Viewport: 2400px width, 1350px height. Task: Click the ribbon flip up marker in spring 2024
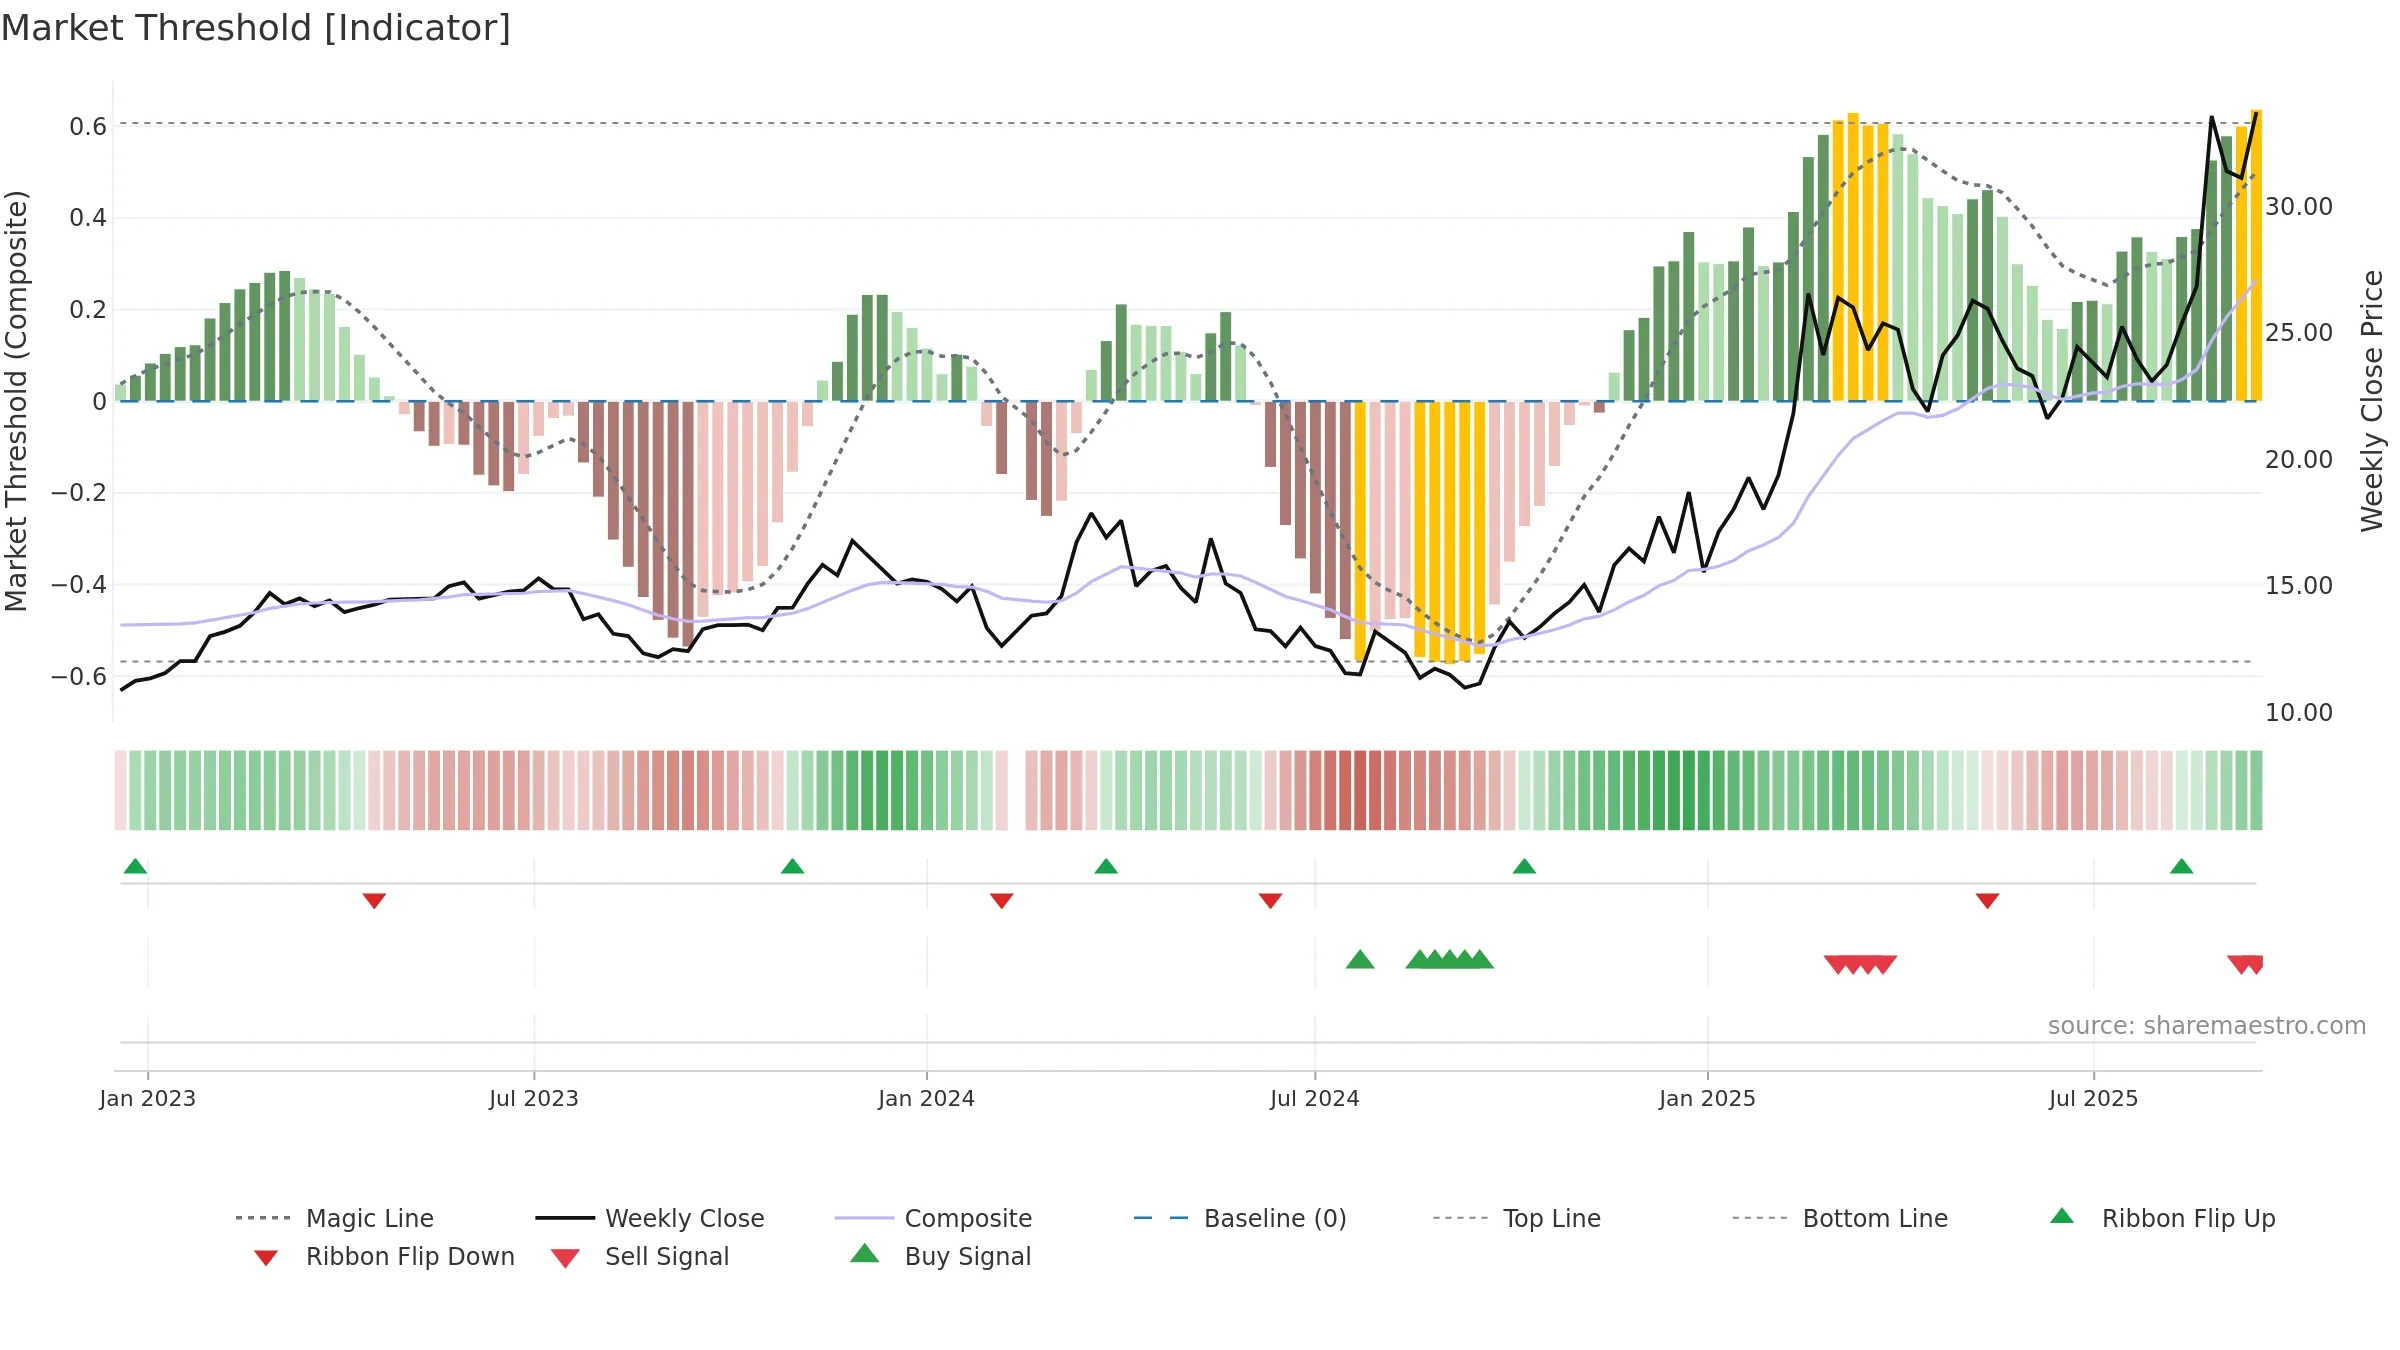1106,866
